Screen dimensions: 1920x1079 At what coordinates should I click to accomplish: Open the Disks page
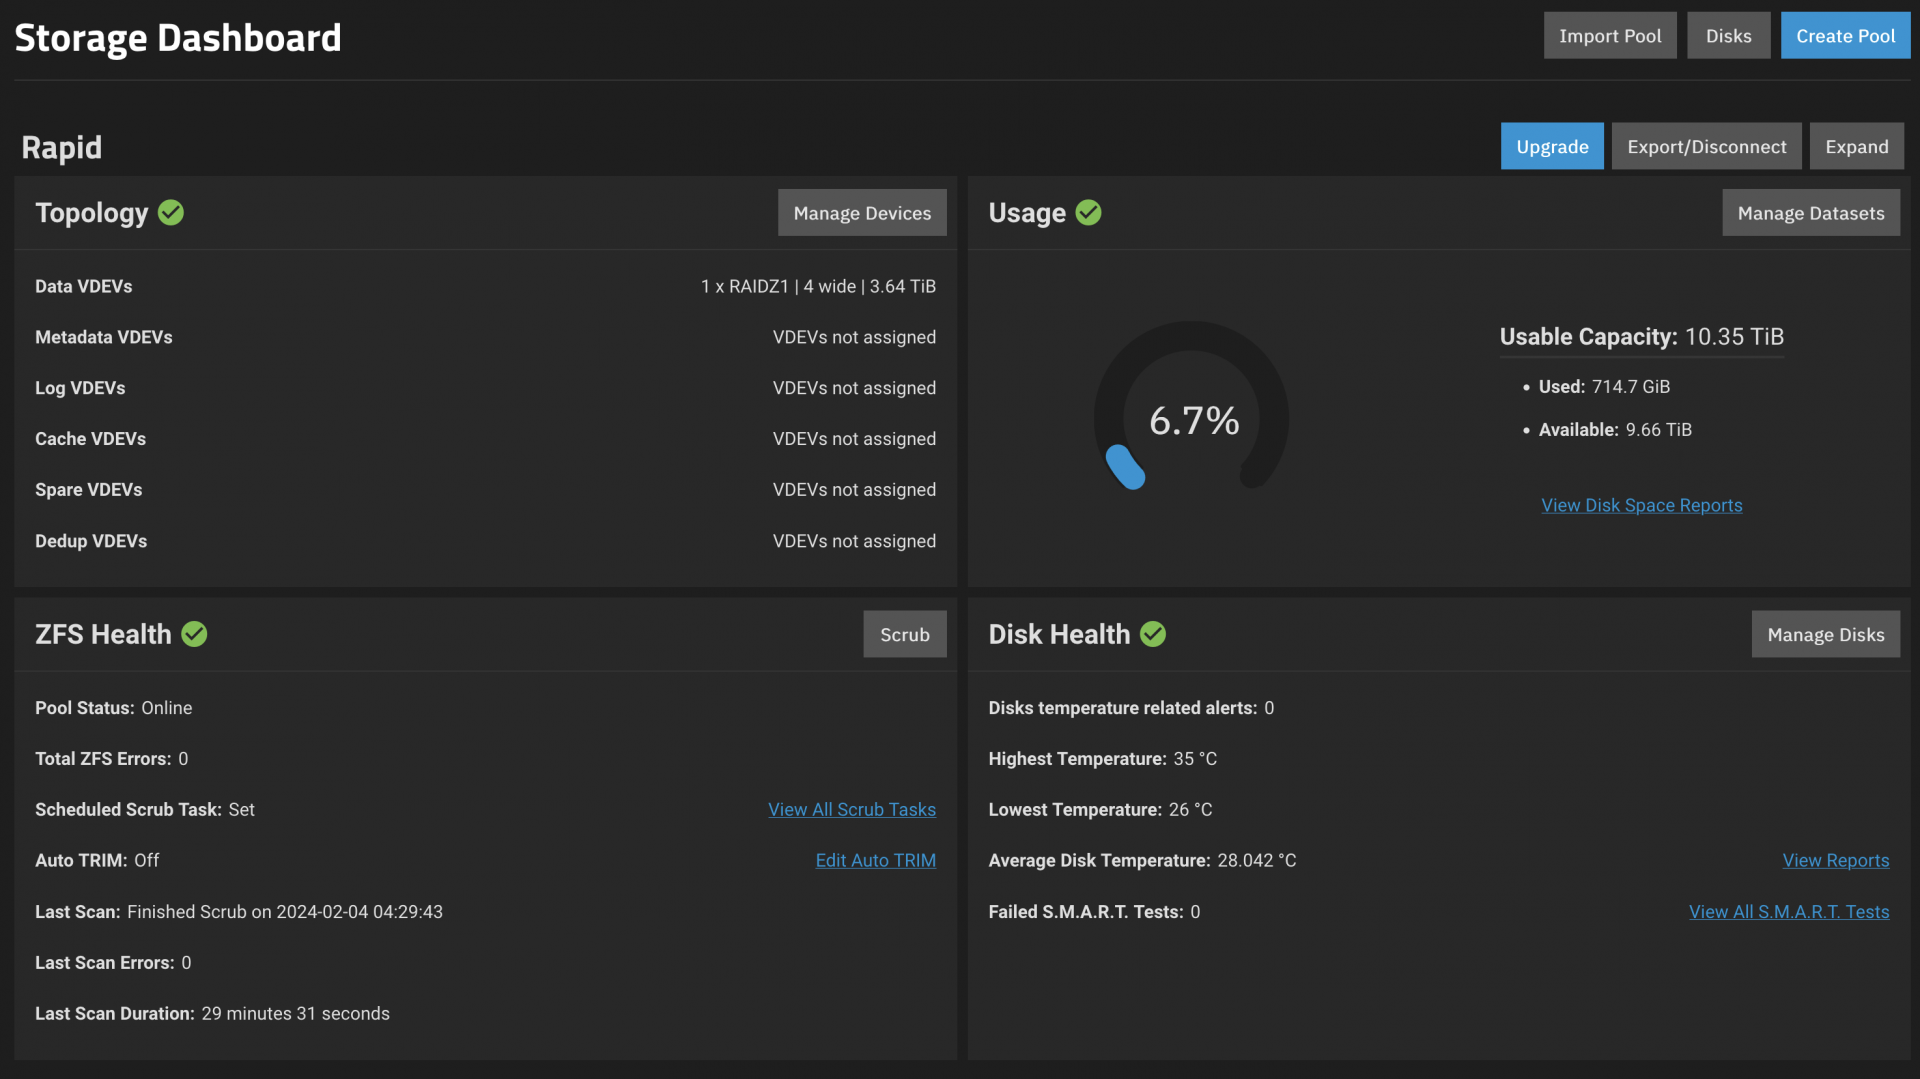click(x=1728, y=36)
